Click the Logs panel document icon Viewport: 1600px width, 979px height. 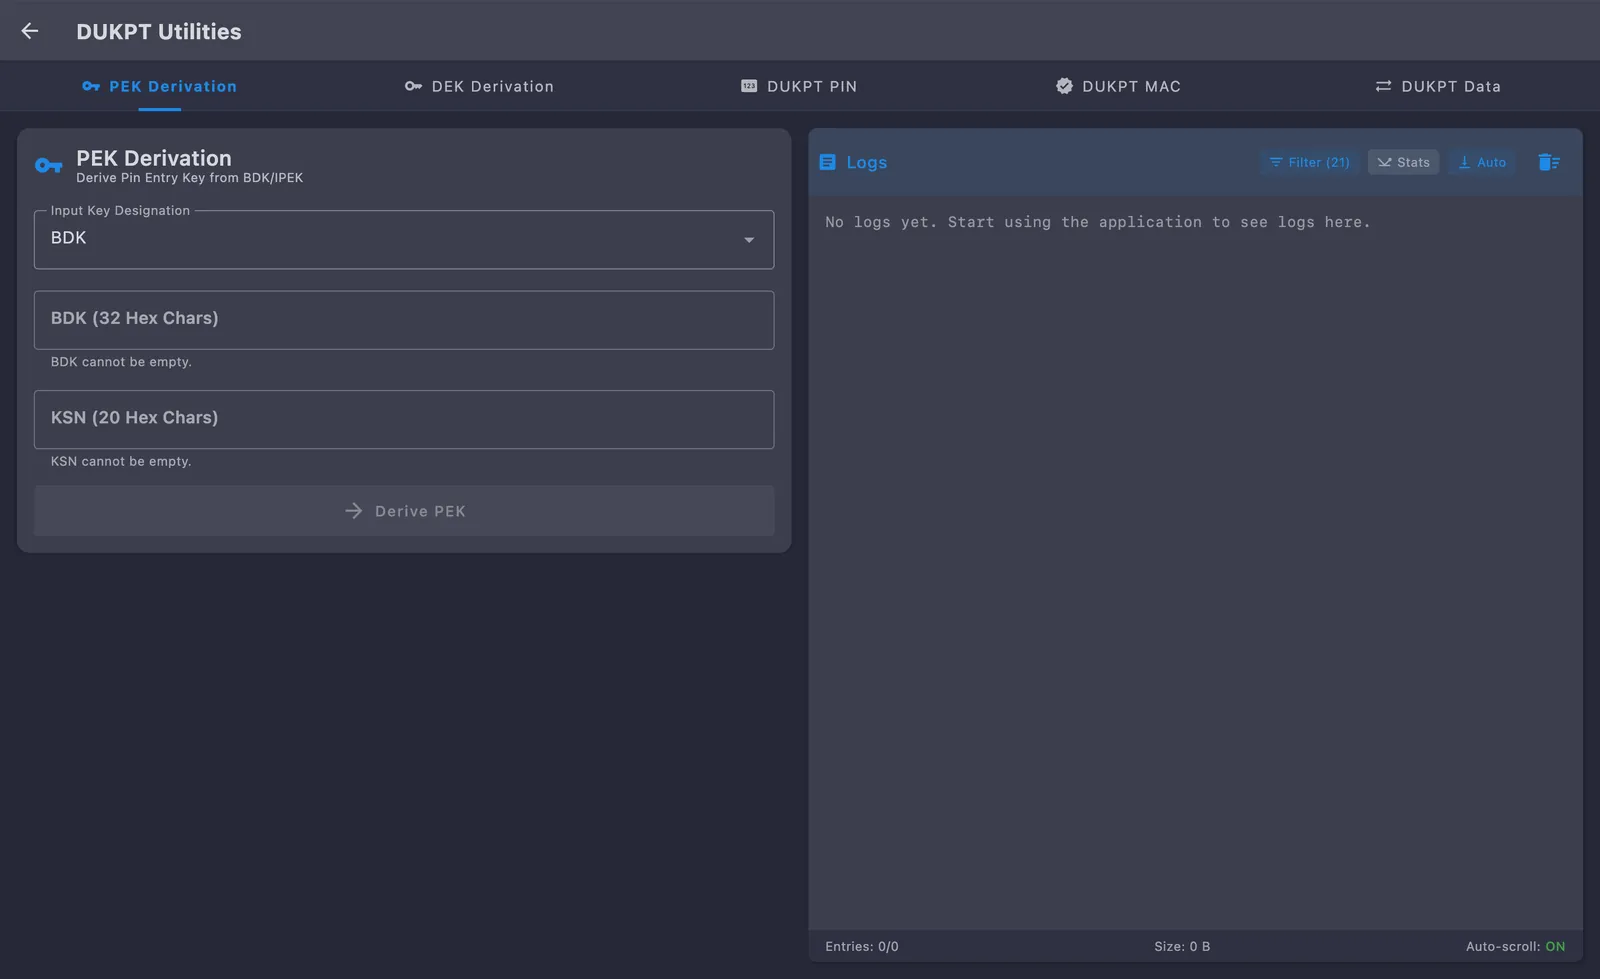tap(827, 162)
